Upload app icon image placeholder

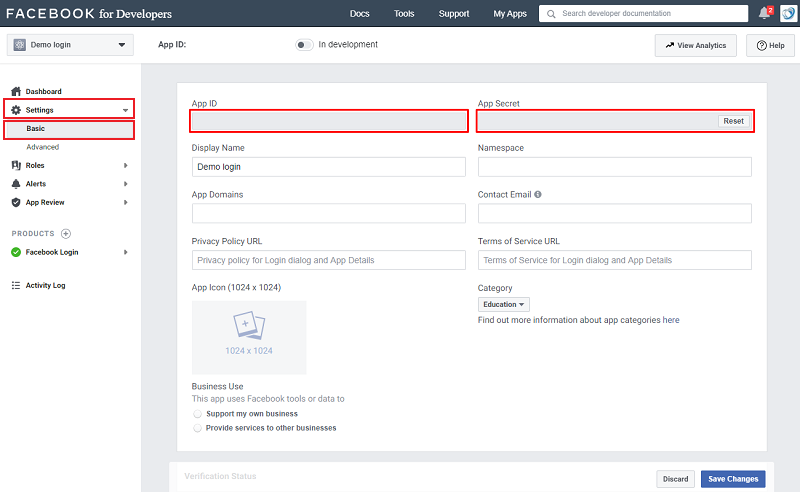249,337
